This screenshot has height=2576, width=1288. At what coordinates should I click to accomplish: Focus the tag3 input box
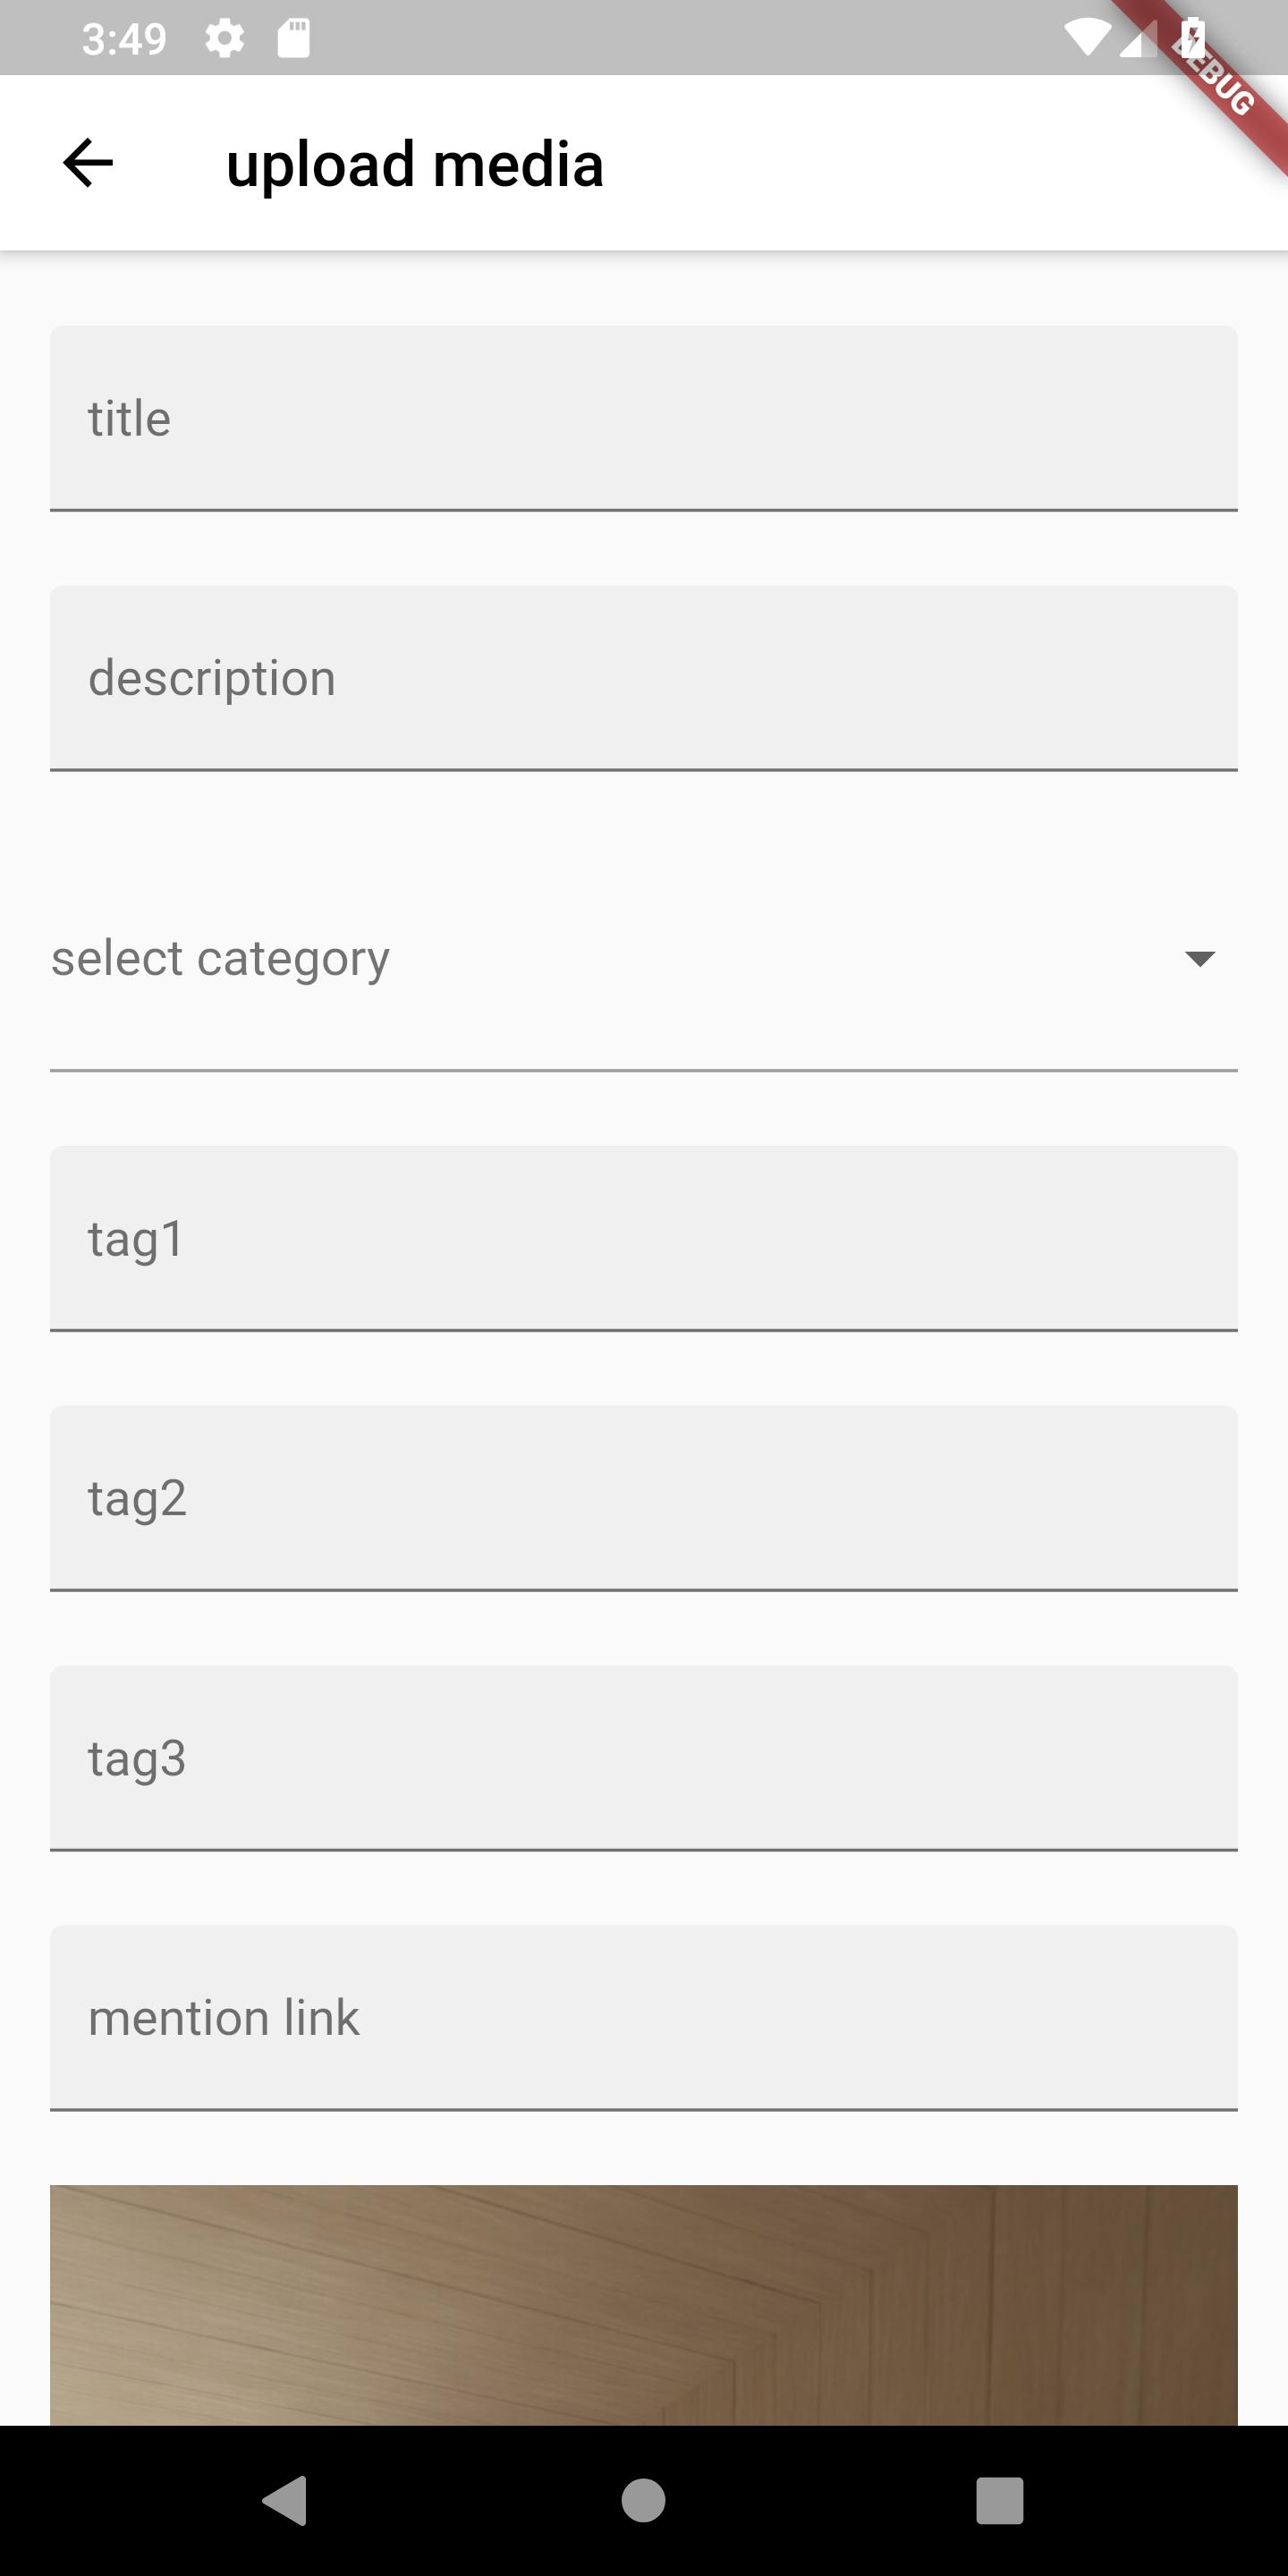coord(644,1758)
